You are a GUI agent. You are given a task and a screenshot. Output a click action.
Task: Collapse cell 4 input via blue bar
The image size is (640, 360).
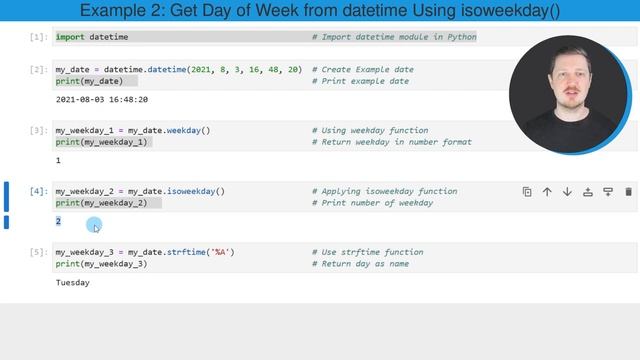(6, 197)
